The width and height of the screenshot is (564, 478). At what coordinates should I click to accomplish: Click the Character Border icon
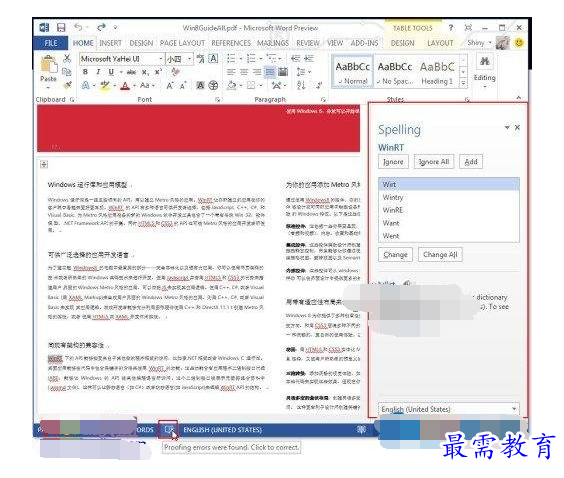(213, 59)
